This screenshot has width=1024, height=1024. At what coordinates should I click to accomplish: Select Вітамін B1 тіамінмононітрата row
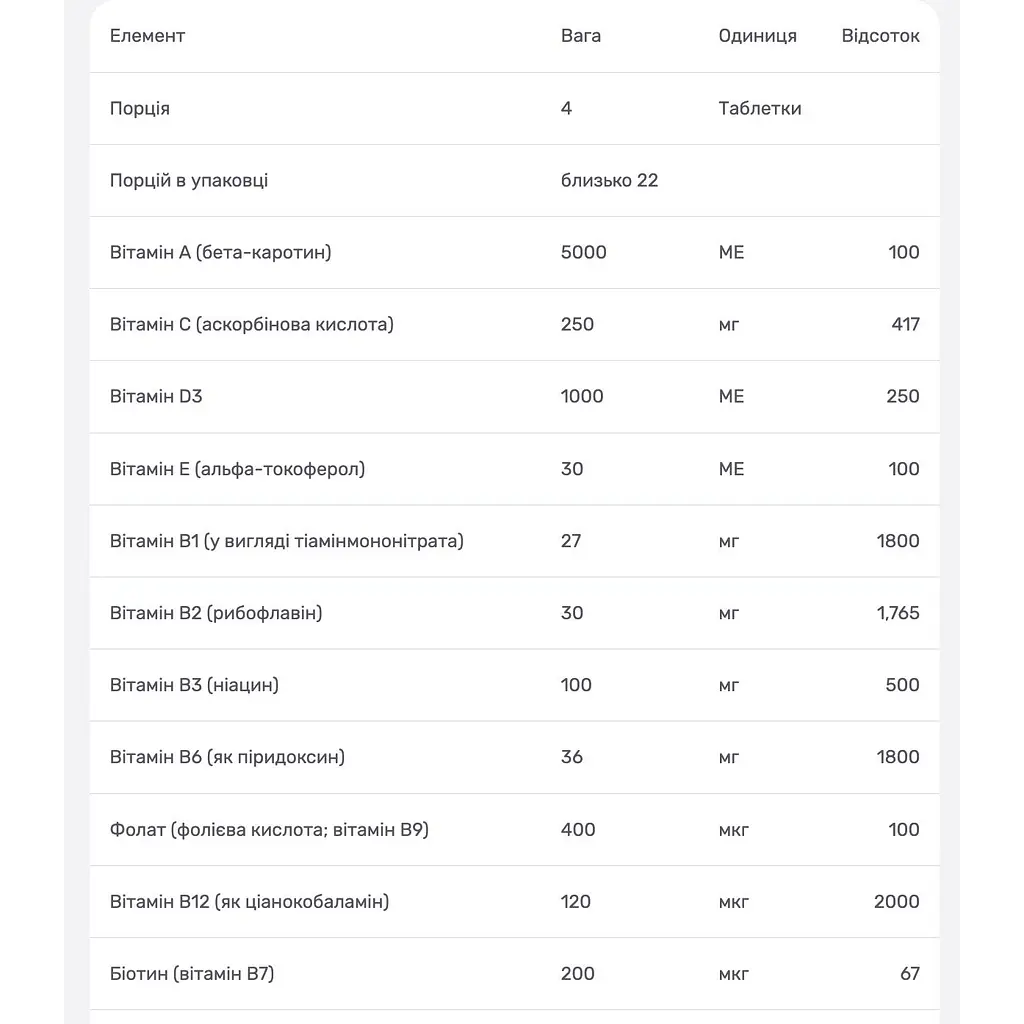click(x=515, y=541)
